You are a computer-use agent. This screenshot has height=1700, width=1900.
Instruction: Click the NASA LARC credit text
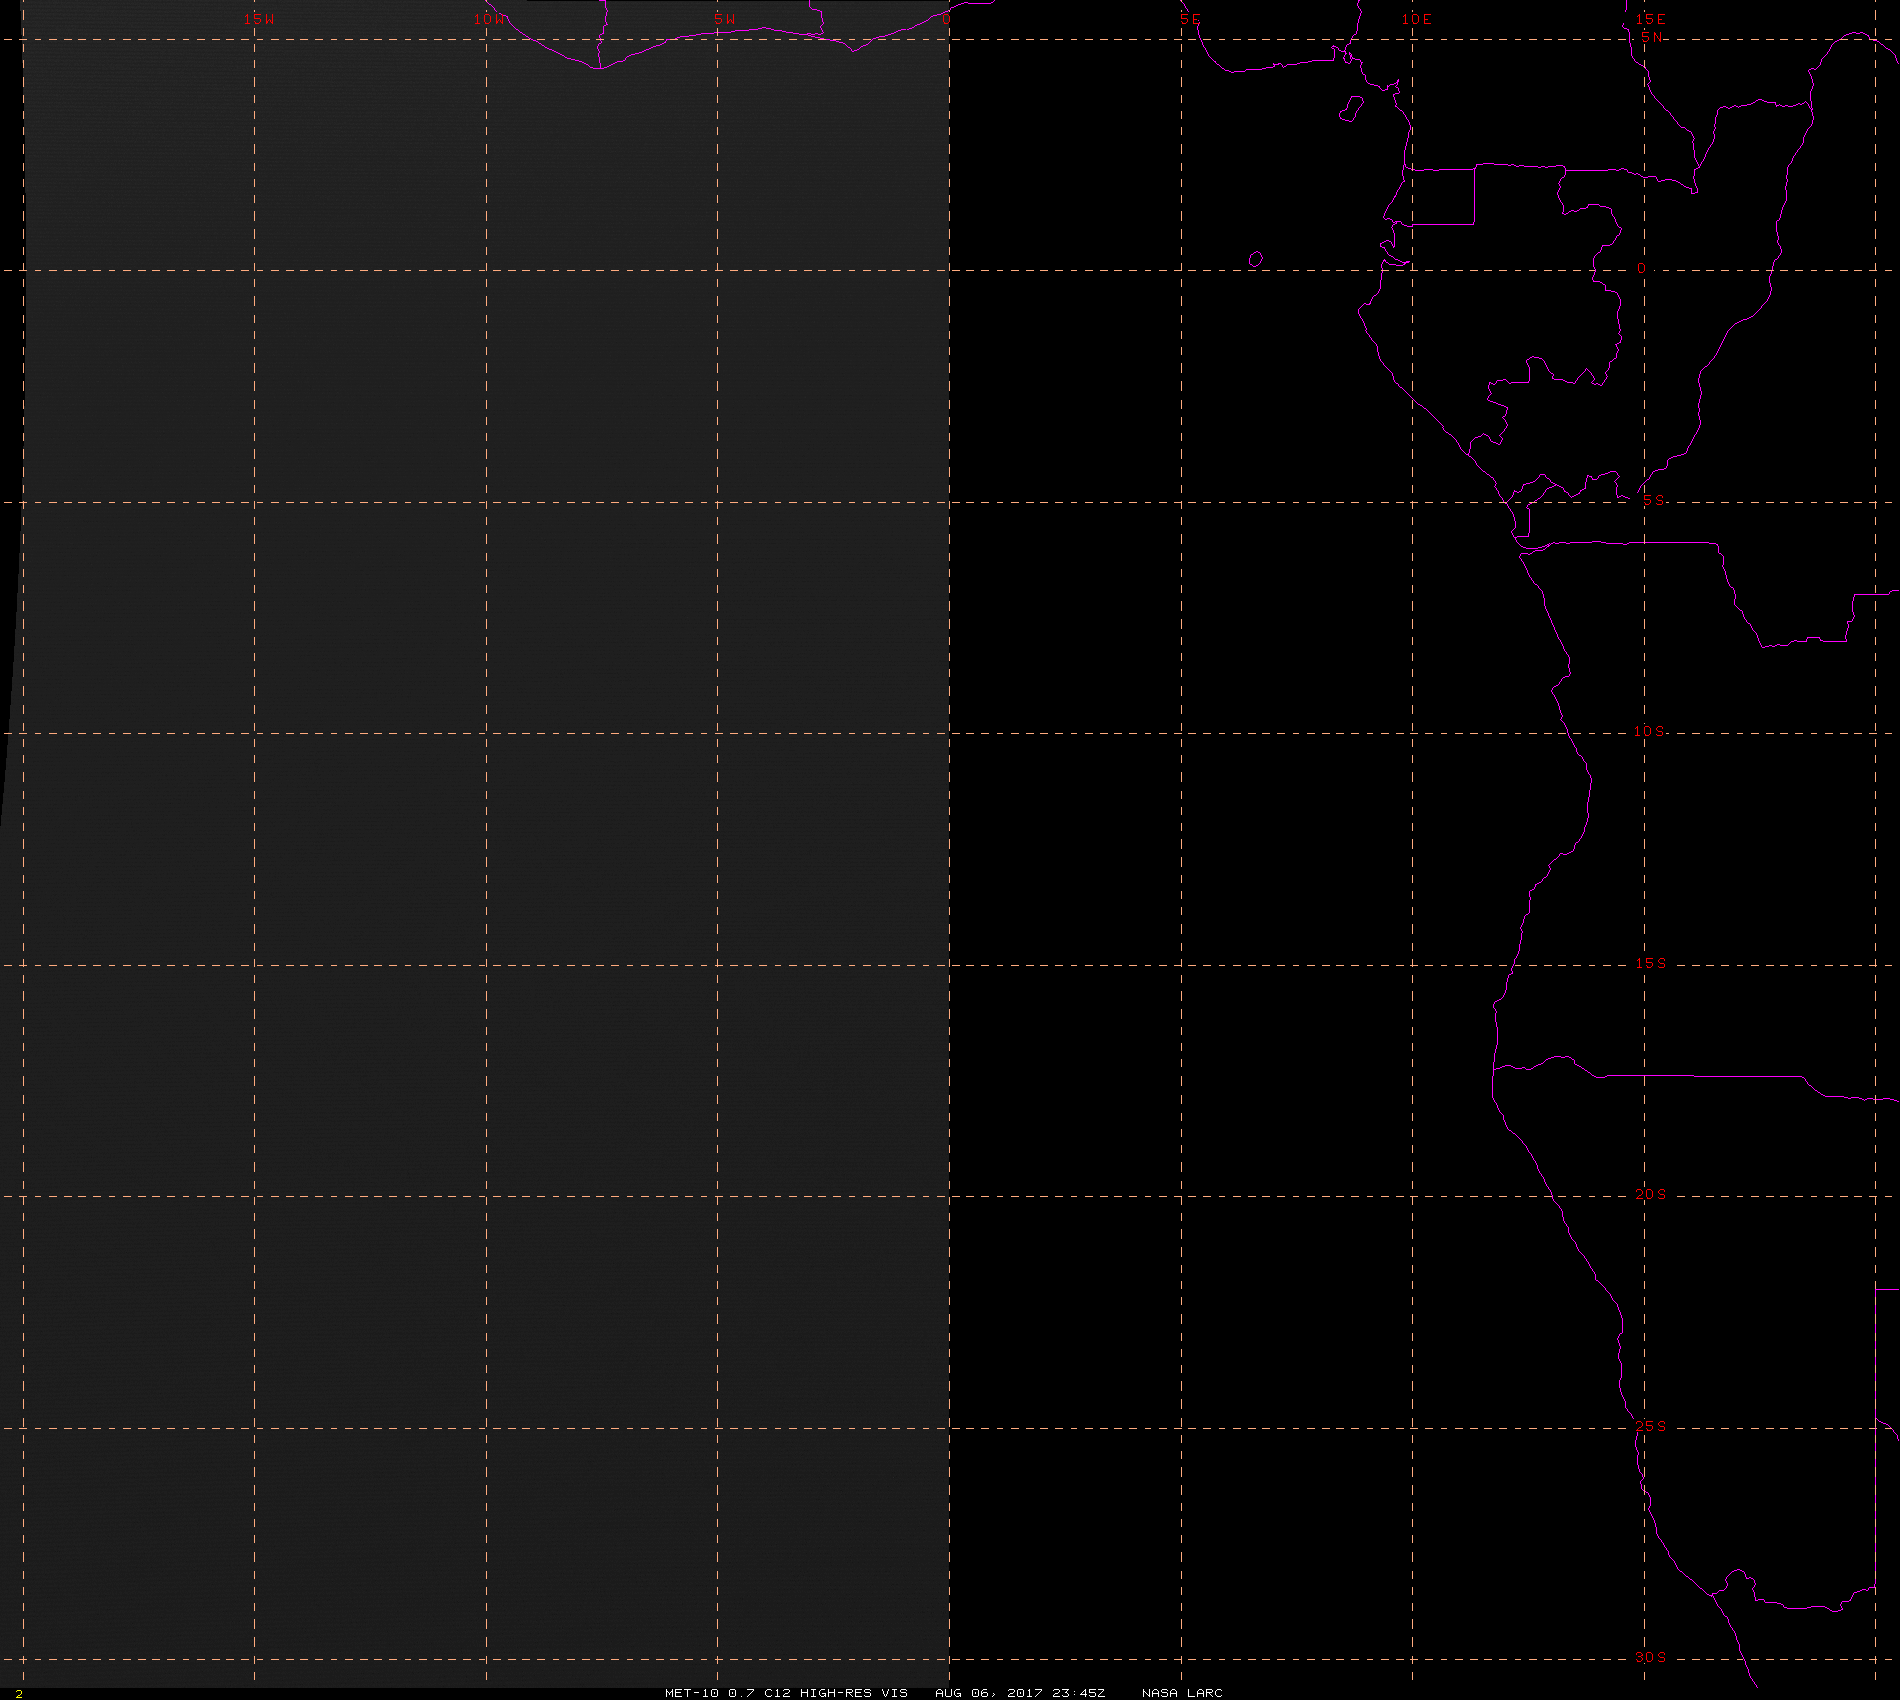pyautogui.click(x=1182, y=1692)
